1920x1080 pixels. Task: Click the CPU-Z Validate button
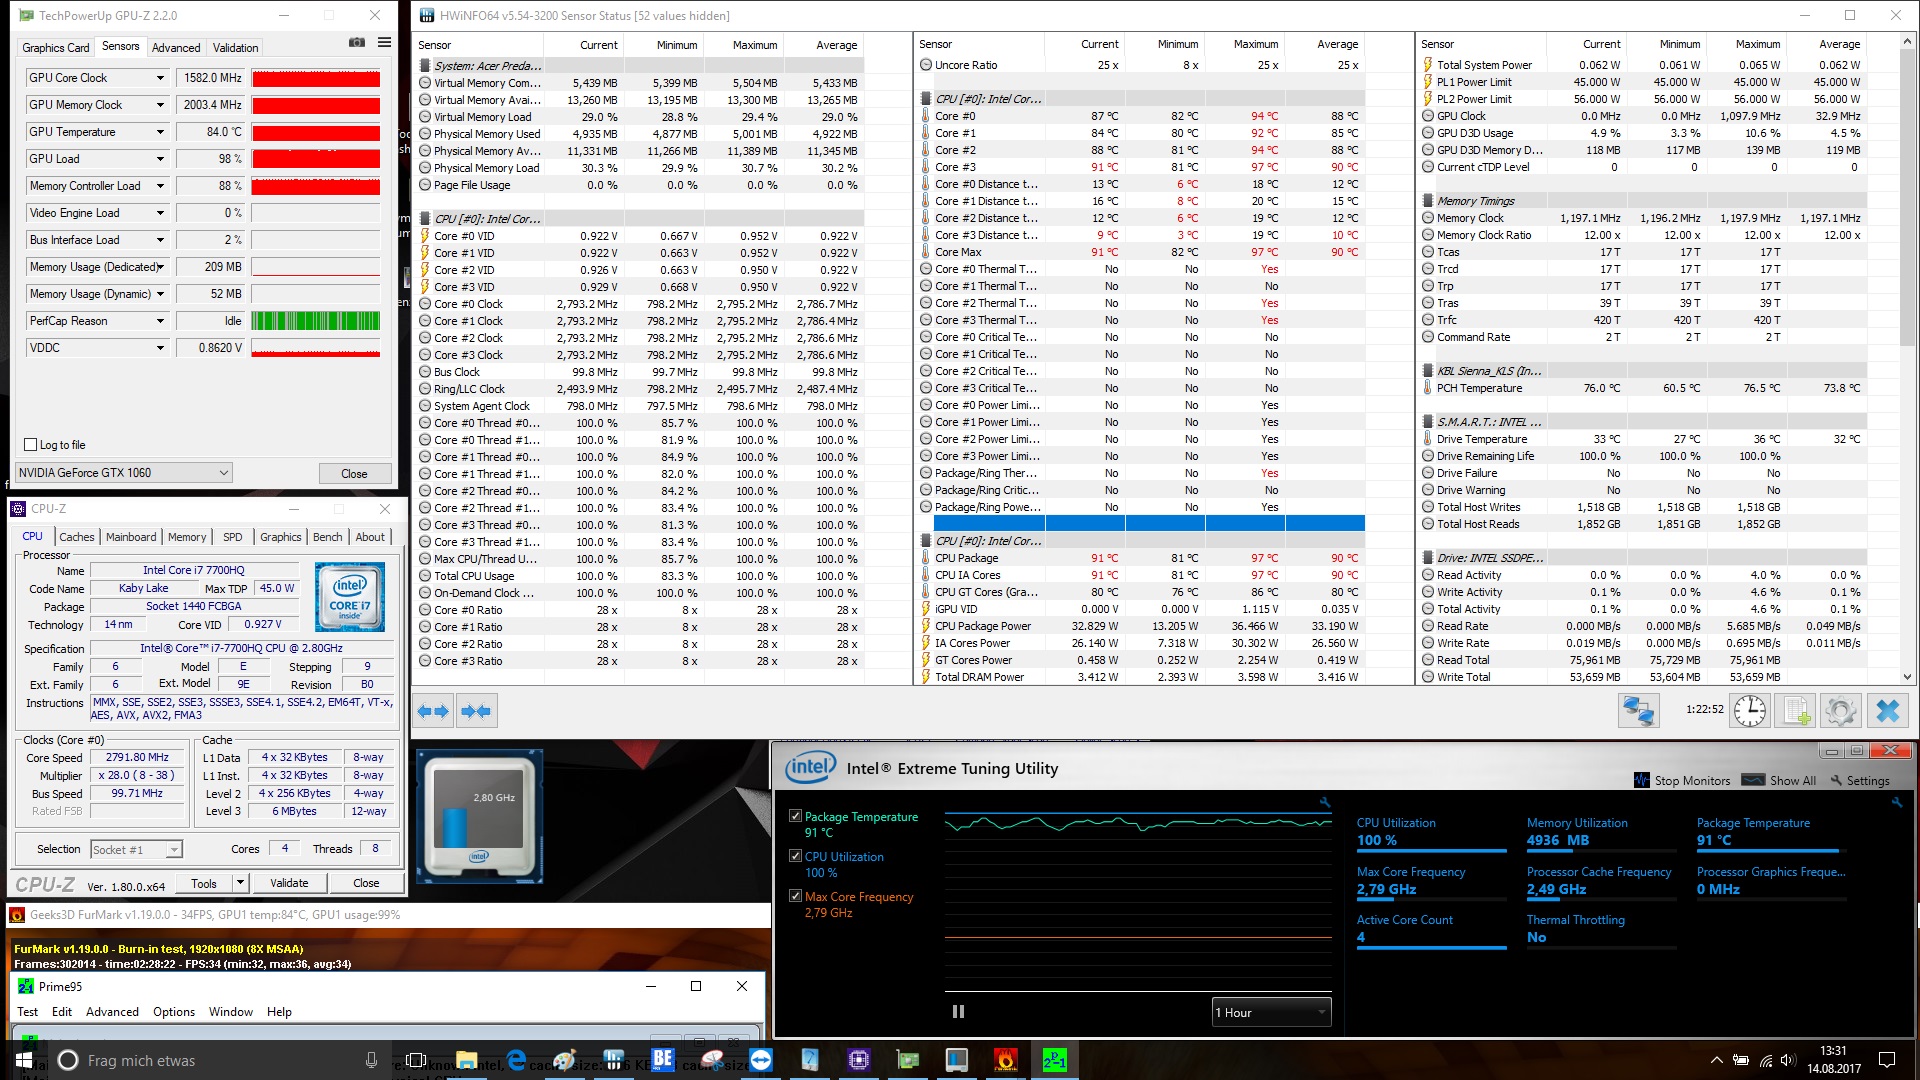[x=289, y=883]
